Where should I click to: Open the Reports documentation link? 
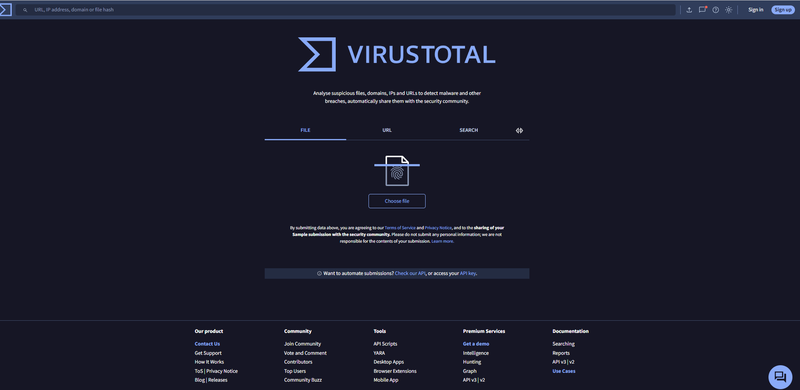pos(561,353)
